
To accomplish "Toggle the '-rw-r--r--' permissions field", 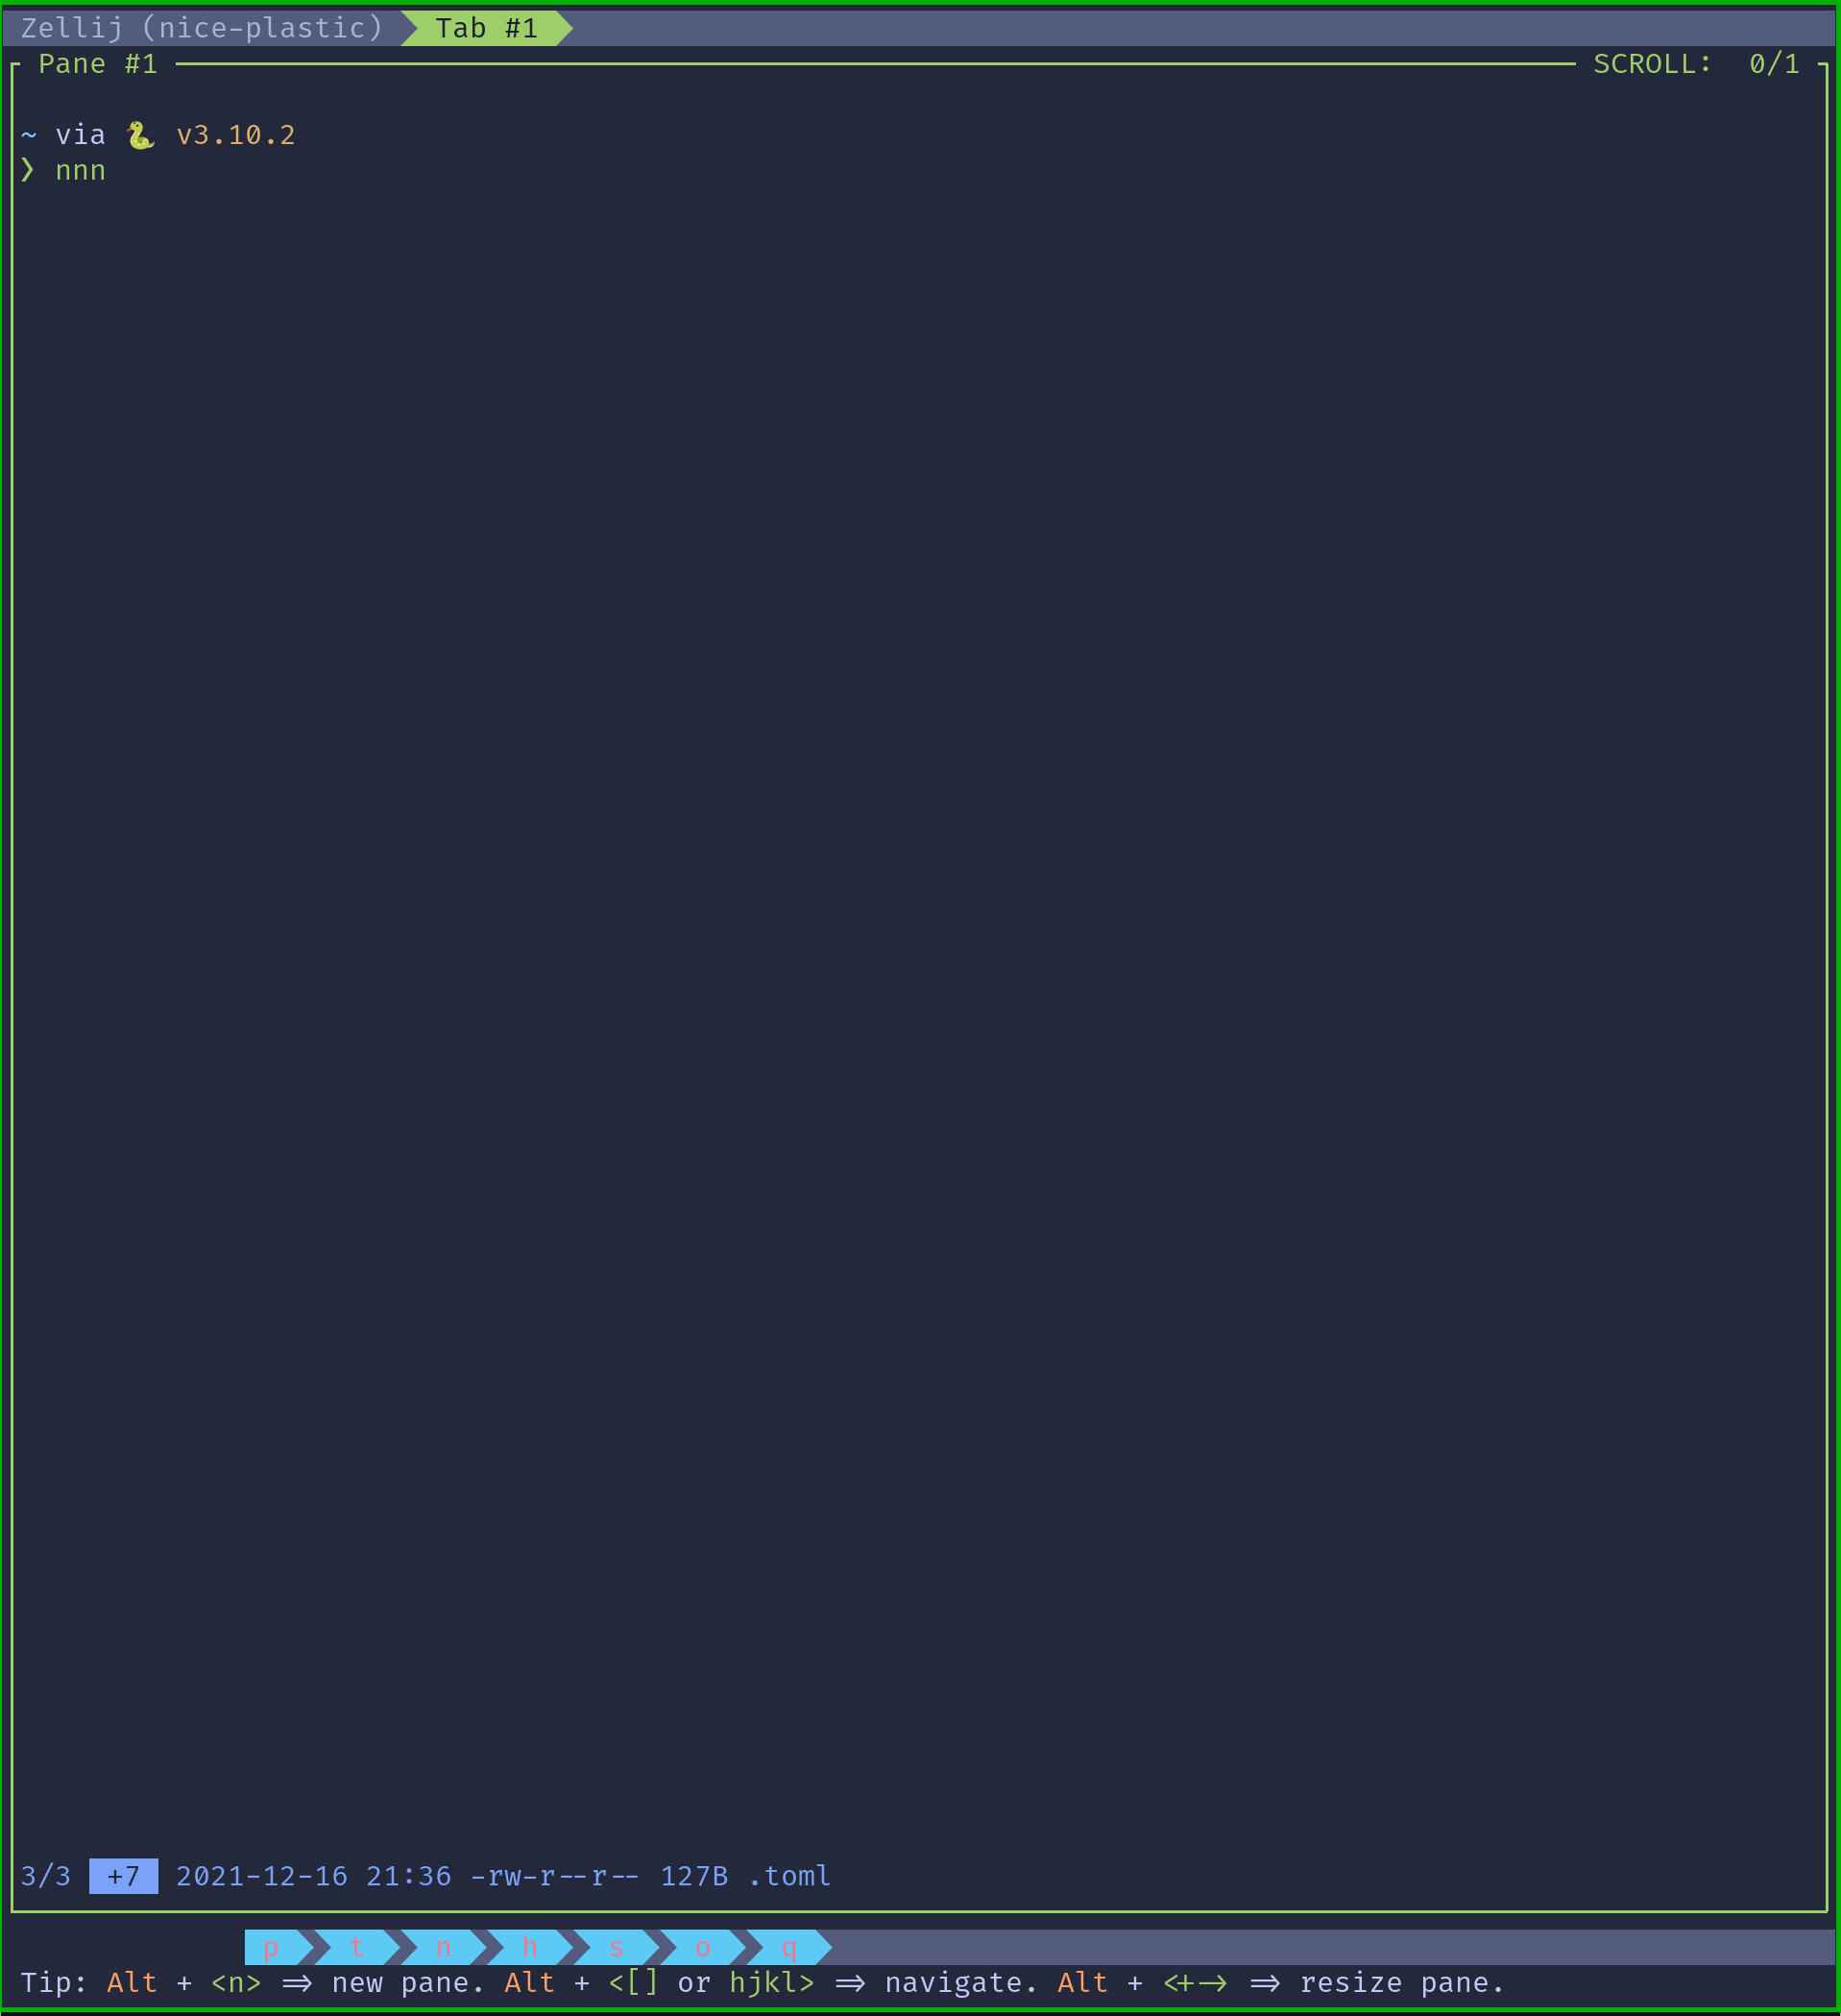I will (x=554, y=1876).
